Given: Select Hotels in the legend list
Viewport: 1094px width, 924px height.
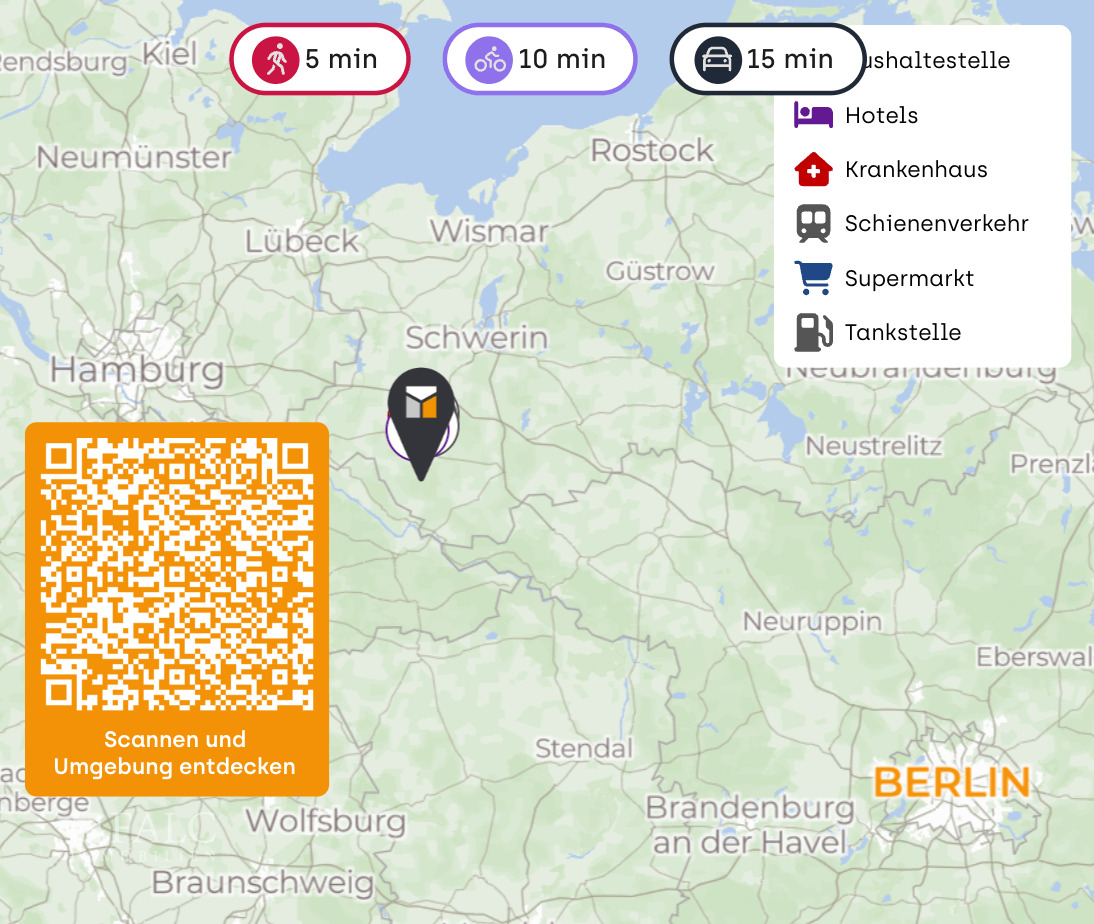Looking at the screenshot, I should [881, 115].
